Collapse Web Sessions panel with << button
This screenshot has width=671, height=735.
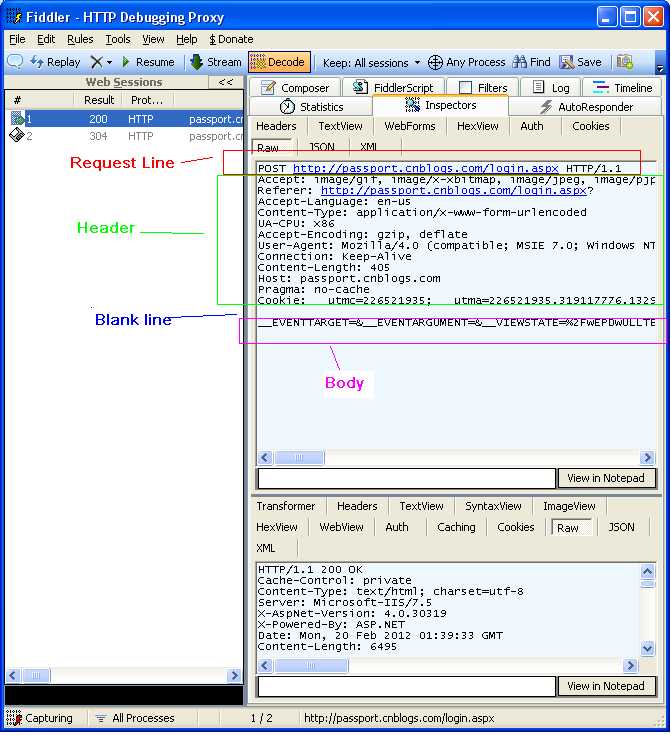226,82
